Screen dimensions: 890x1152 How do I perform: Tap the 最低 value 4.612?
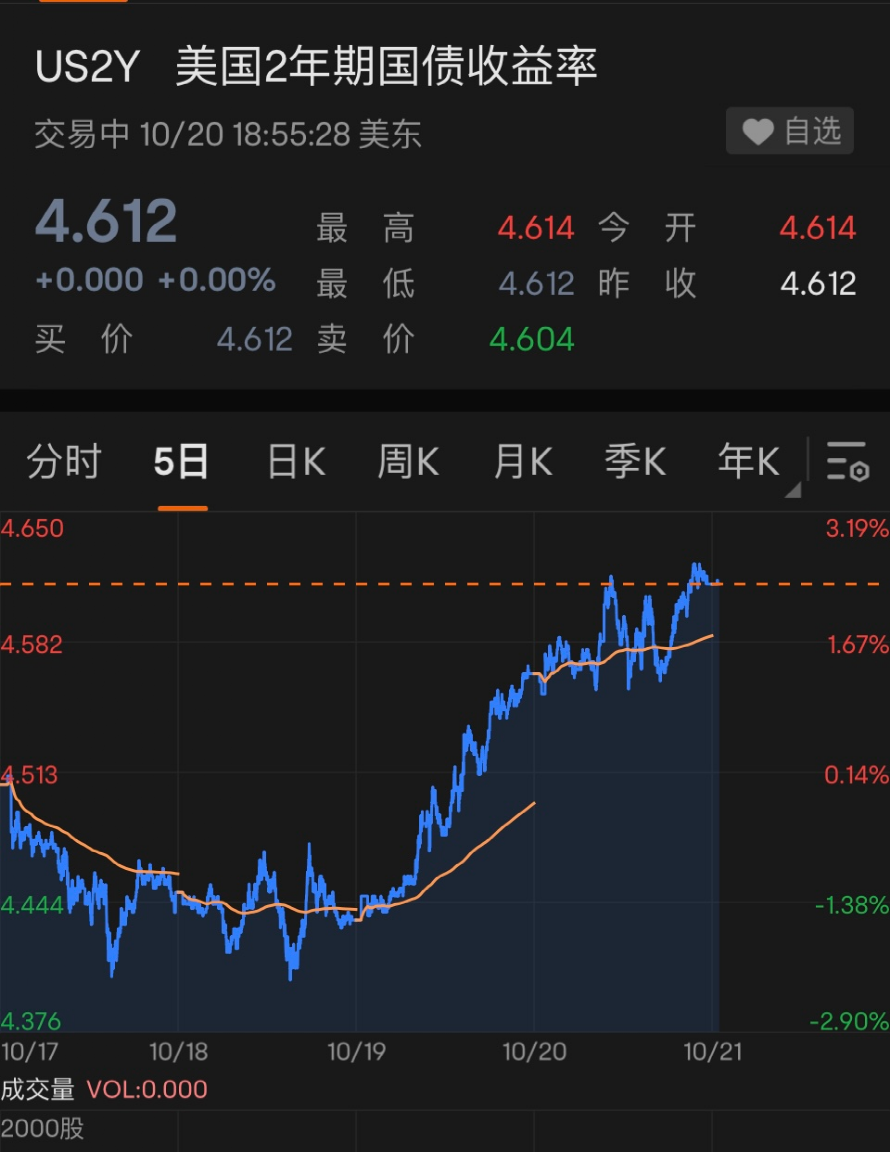coord(536,284)
